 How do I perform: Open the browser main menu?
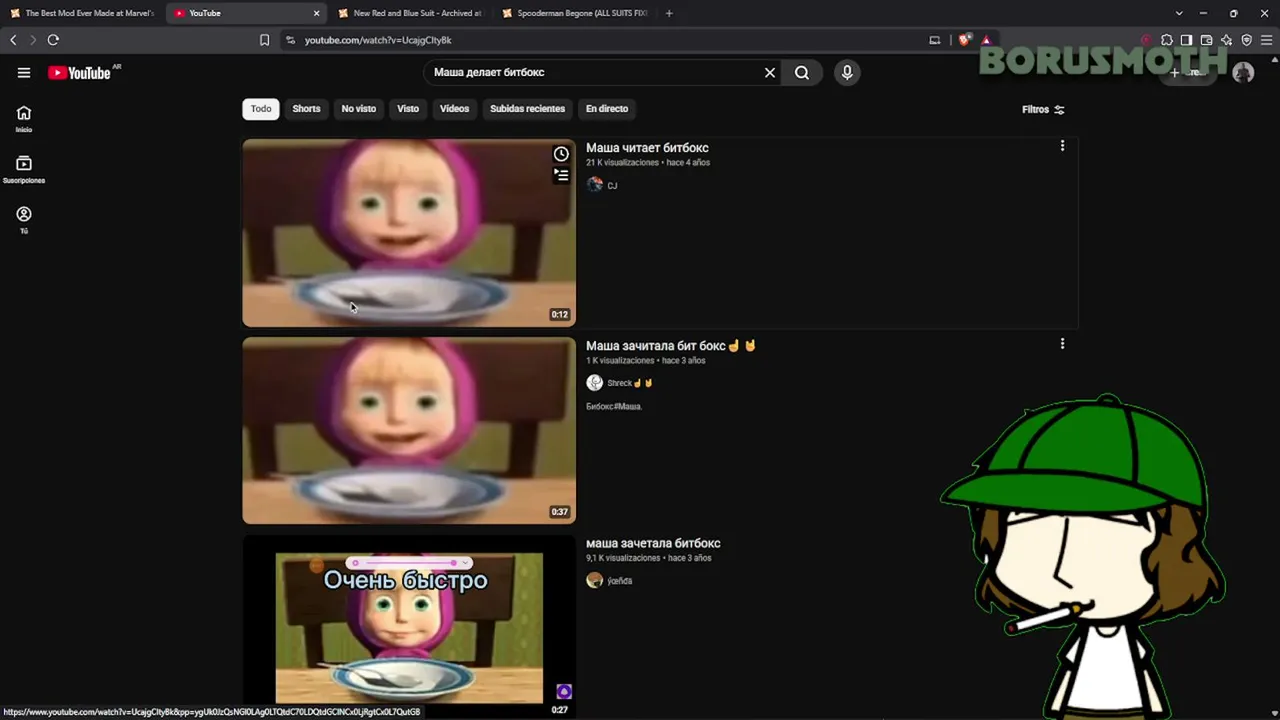click(x=1266, y=40)
